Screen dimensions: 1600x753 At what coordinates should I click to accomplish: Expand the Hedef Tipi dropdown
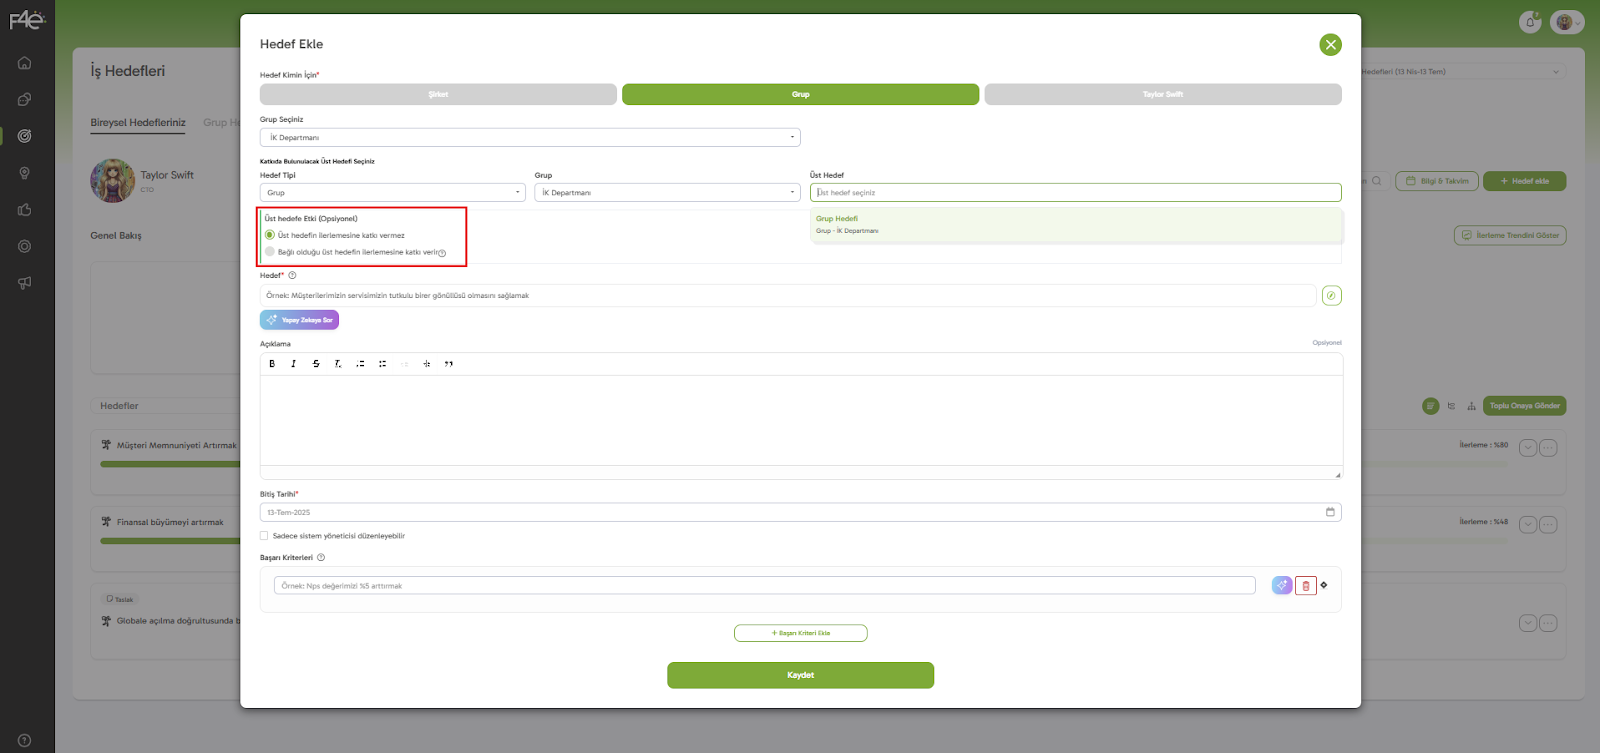coord(392,193)
